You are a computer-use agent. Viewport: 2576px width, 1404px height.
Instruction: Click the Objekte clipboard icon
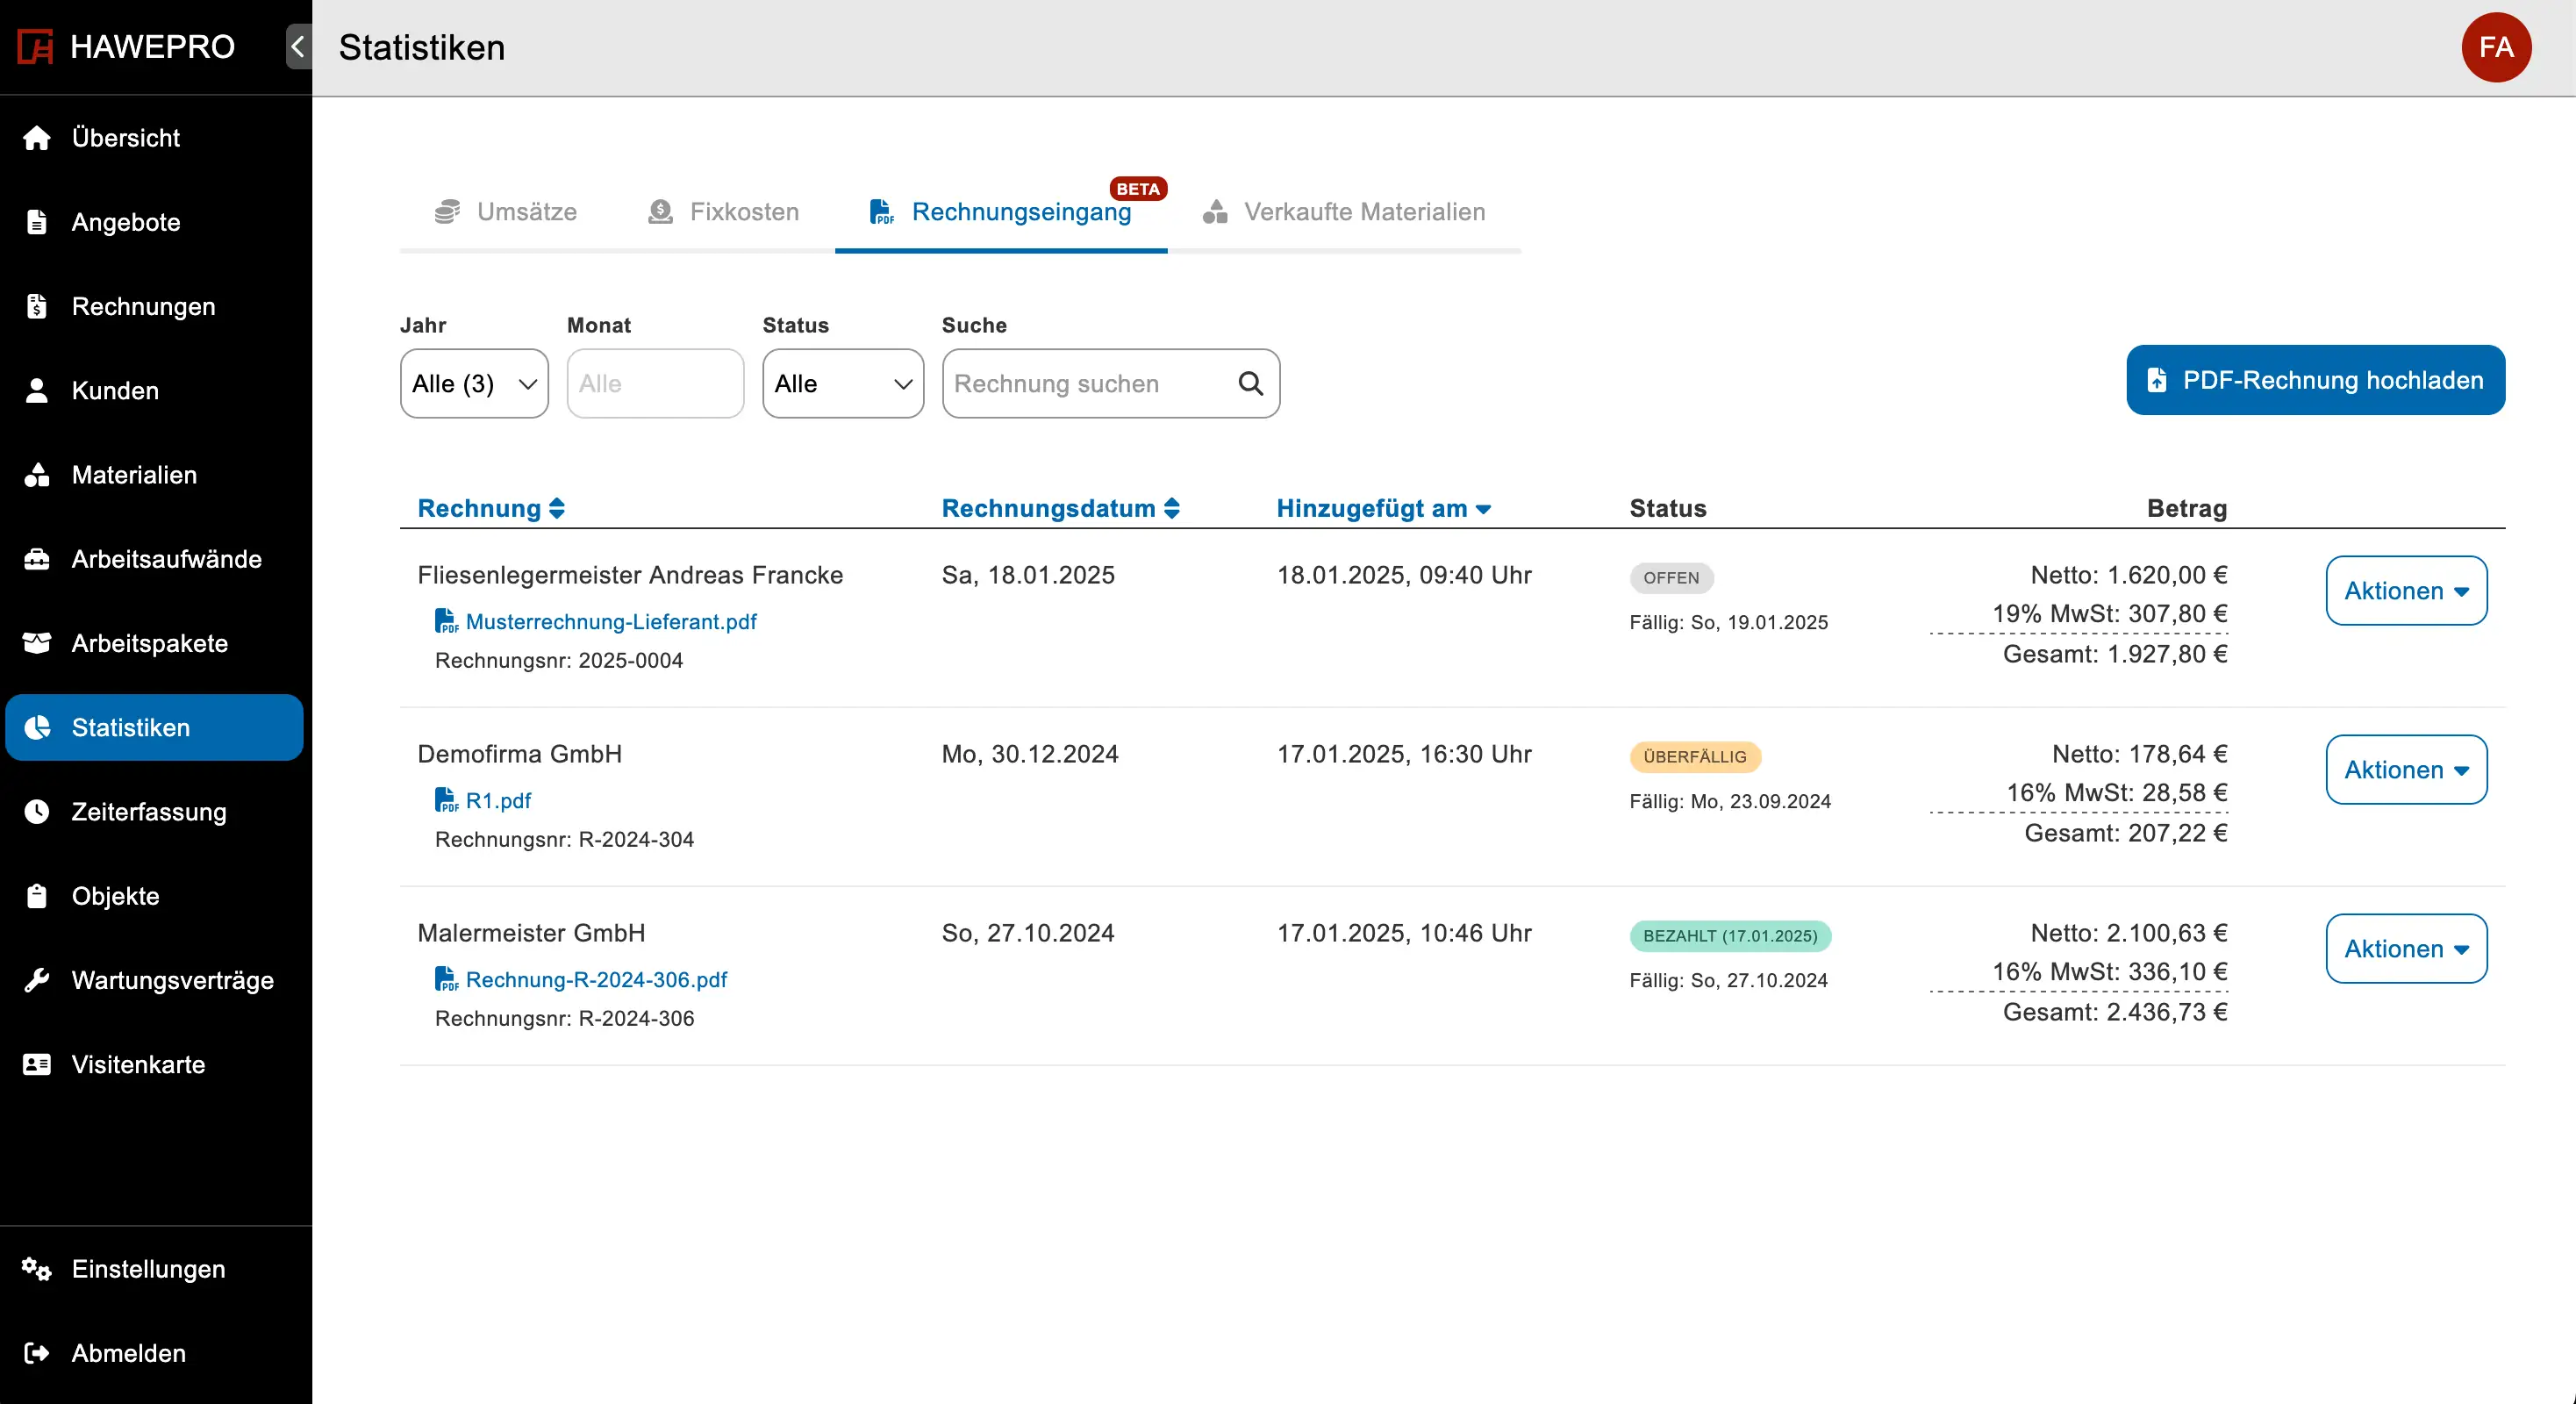(37, 896)
